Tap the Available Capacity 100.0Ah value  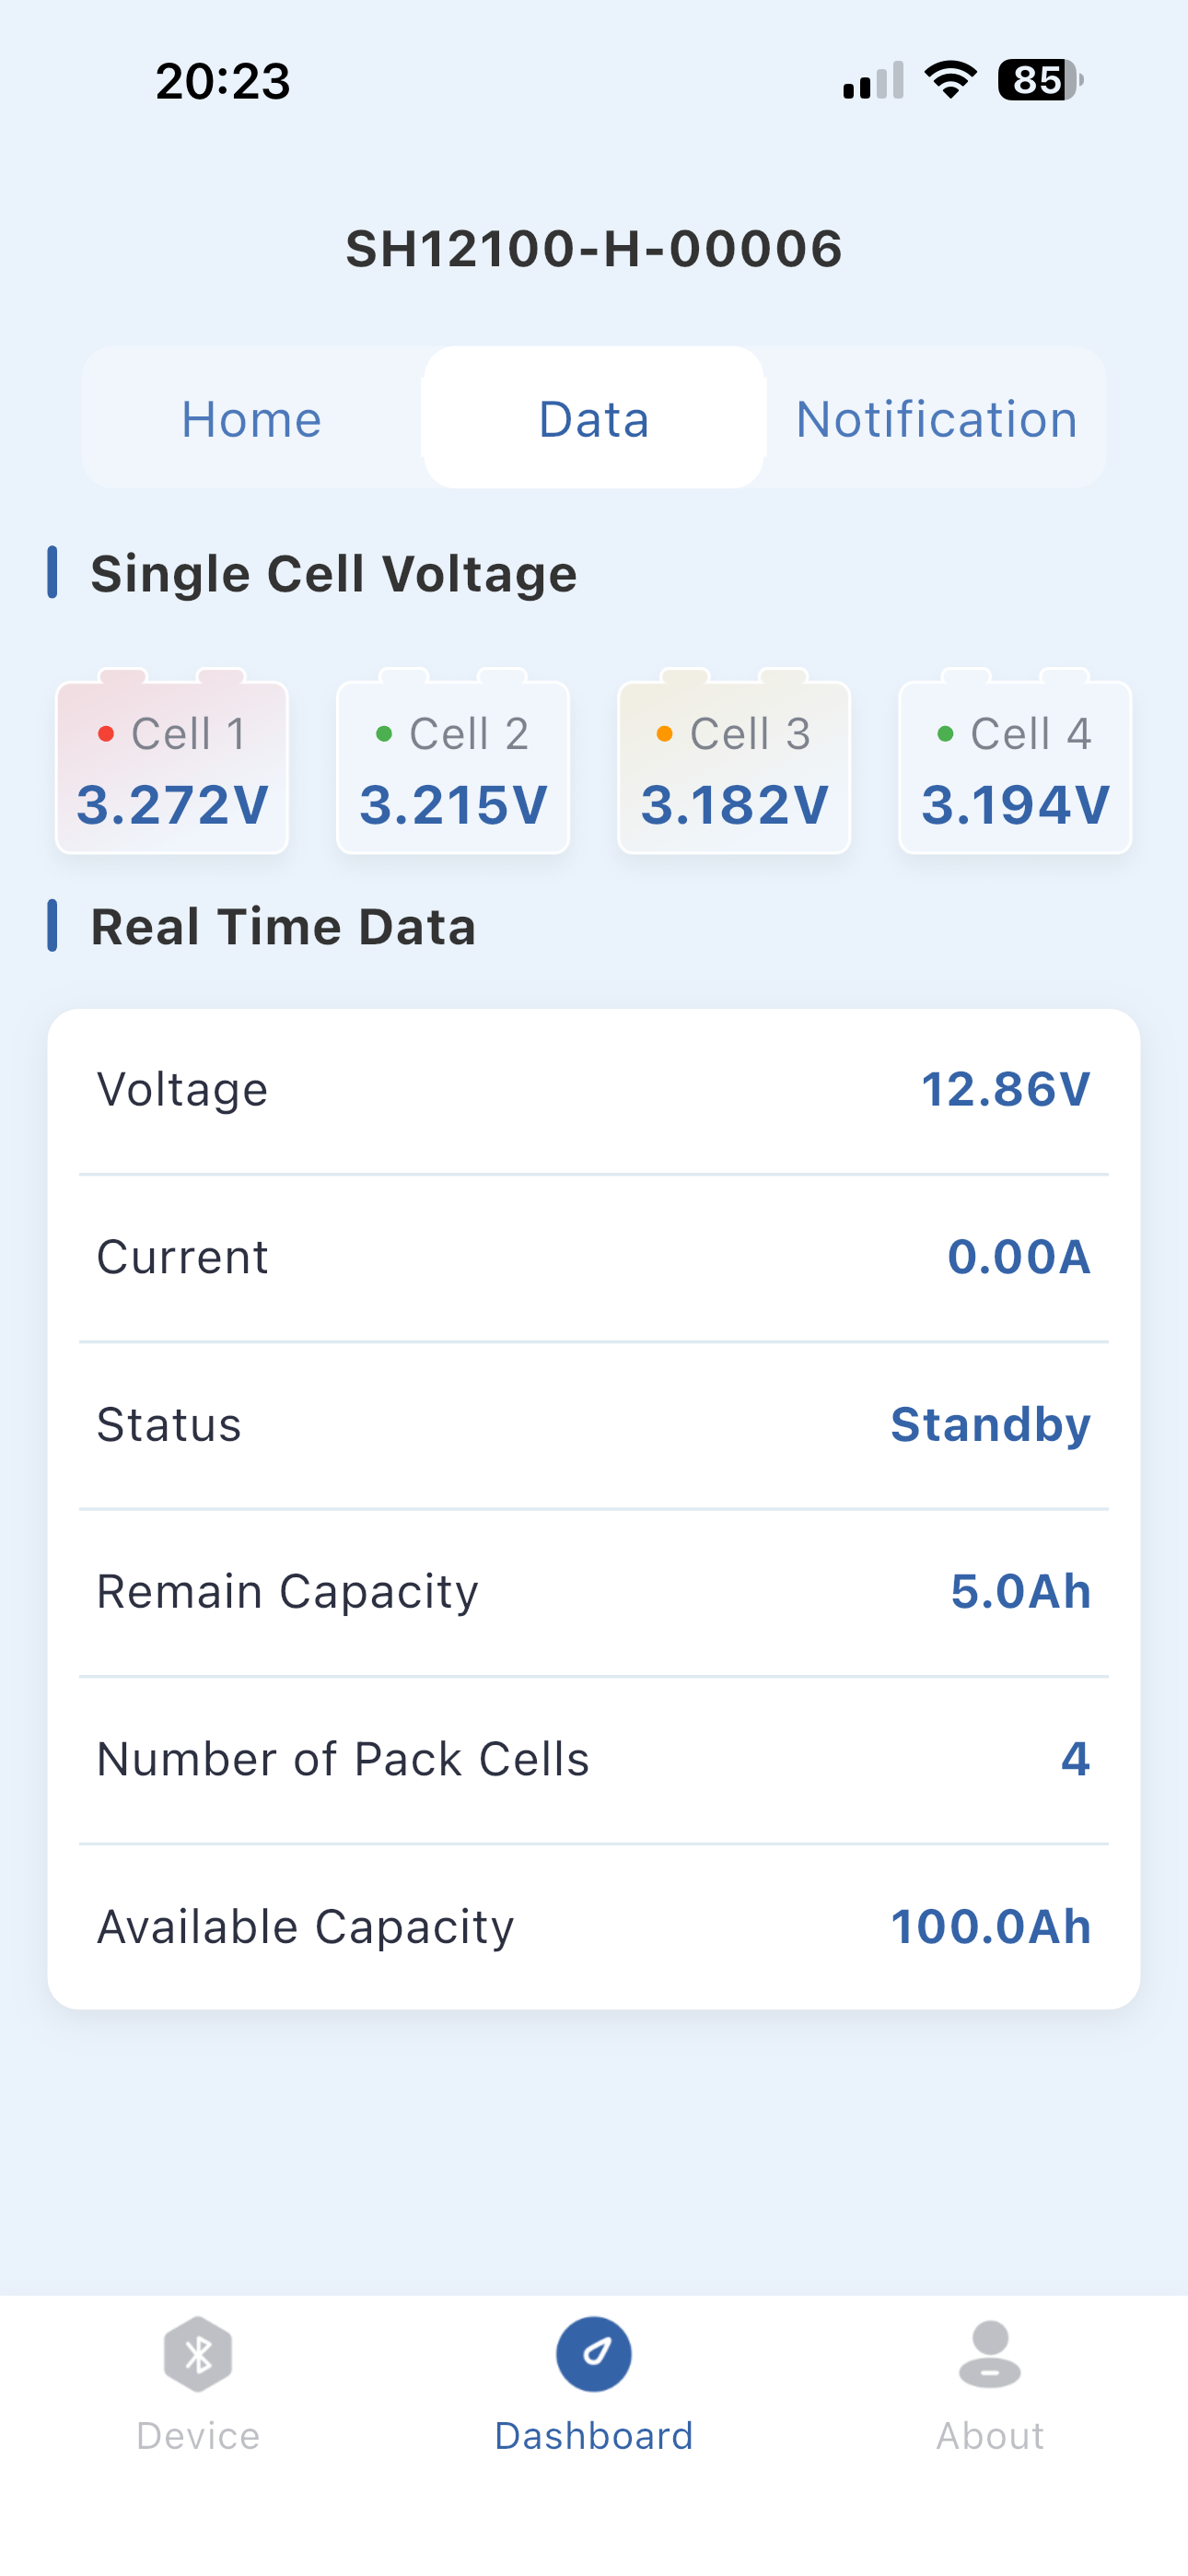click(990, 1926)
